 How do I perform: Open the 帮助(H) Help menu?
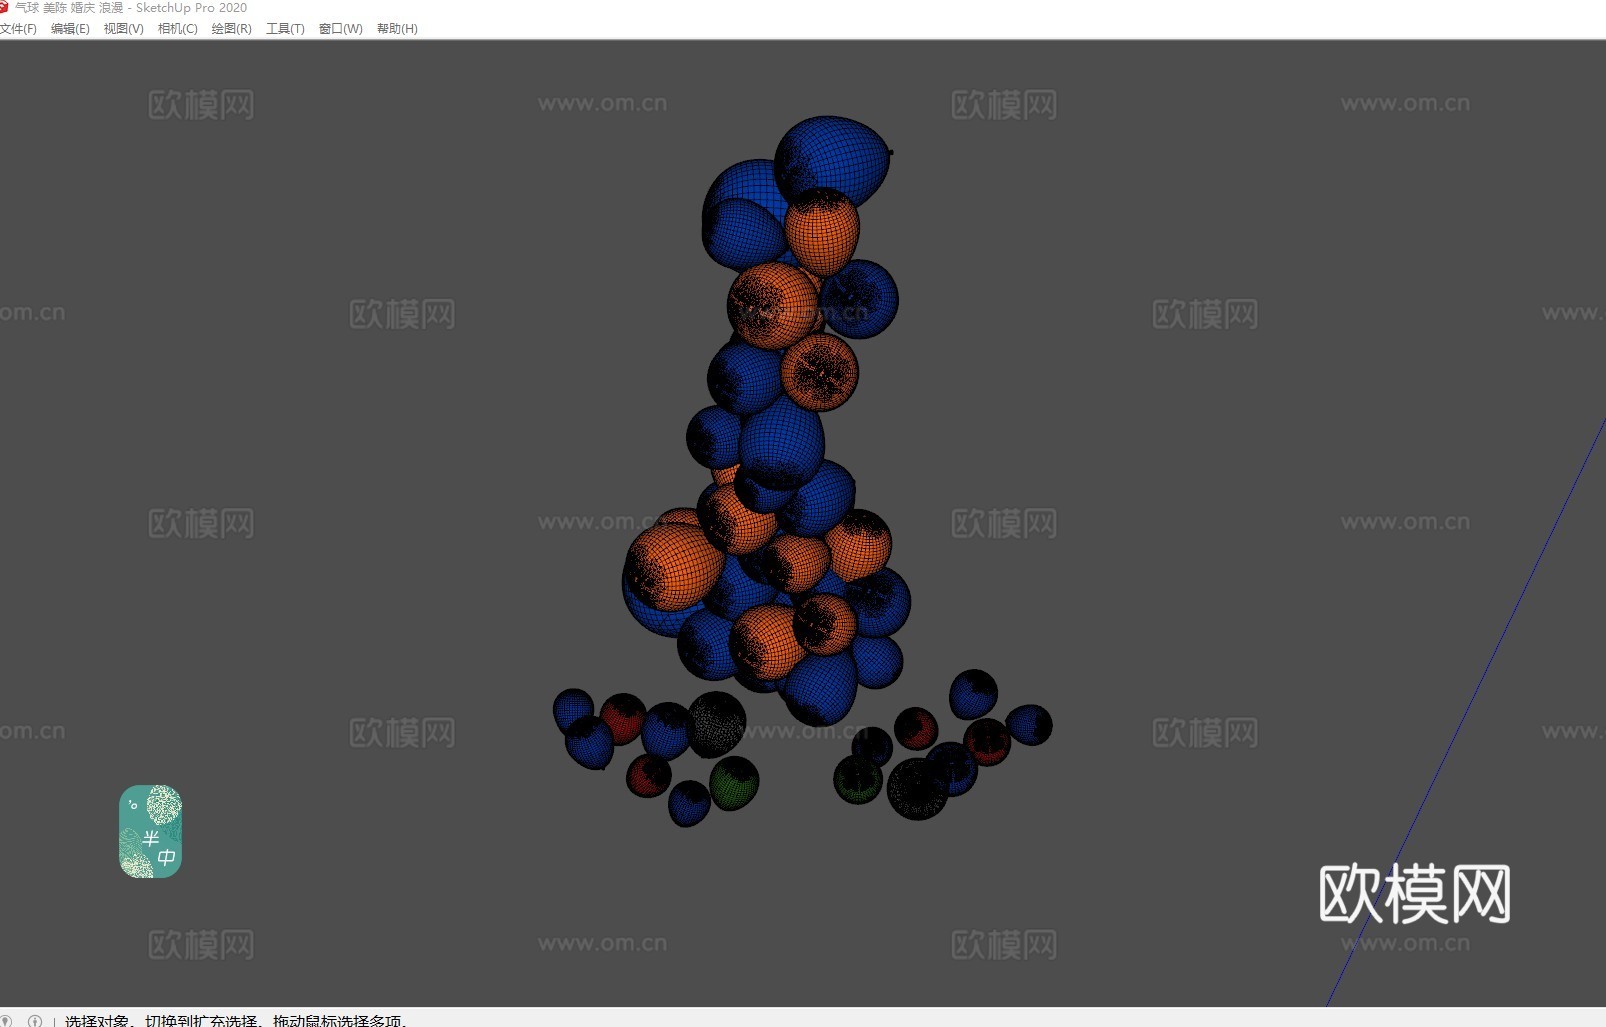(x=397, y=29)
